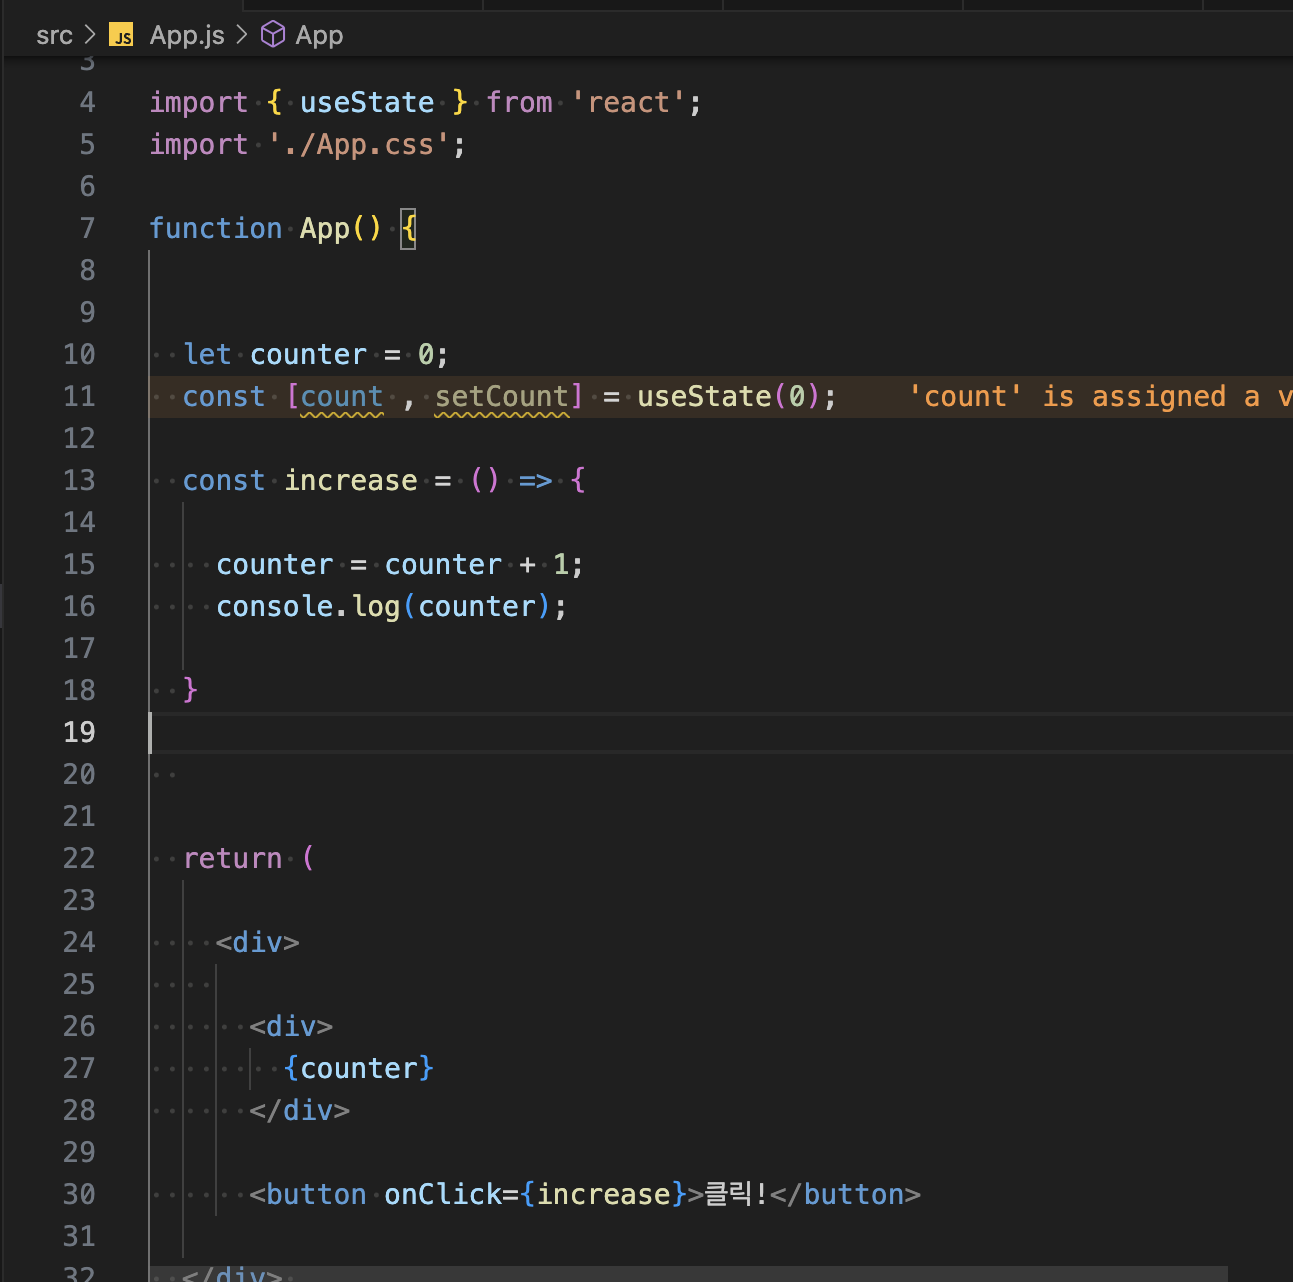Click 'counter' in the let declaration on line 10
Screen dimensions: 1293x1282
click(x=308, y=354)
